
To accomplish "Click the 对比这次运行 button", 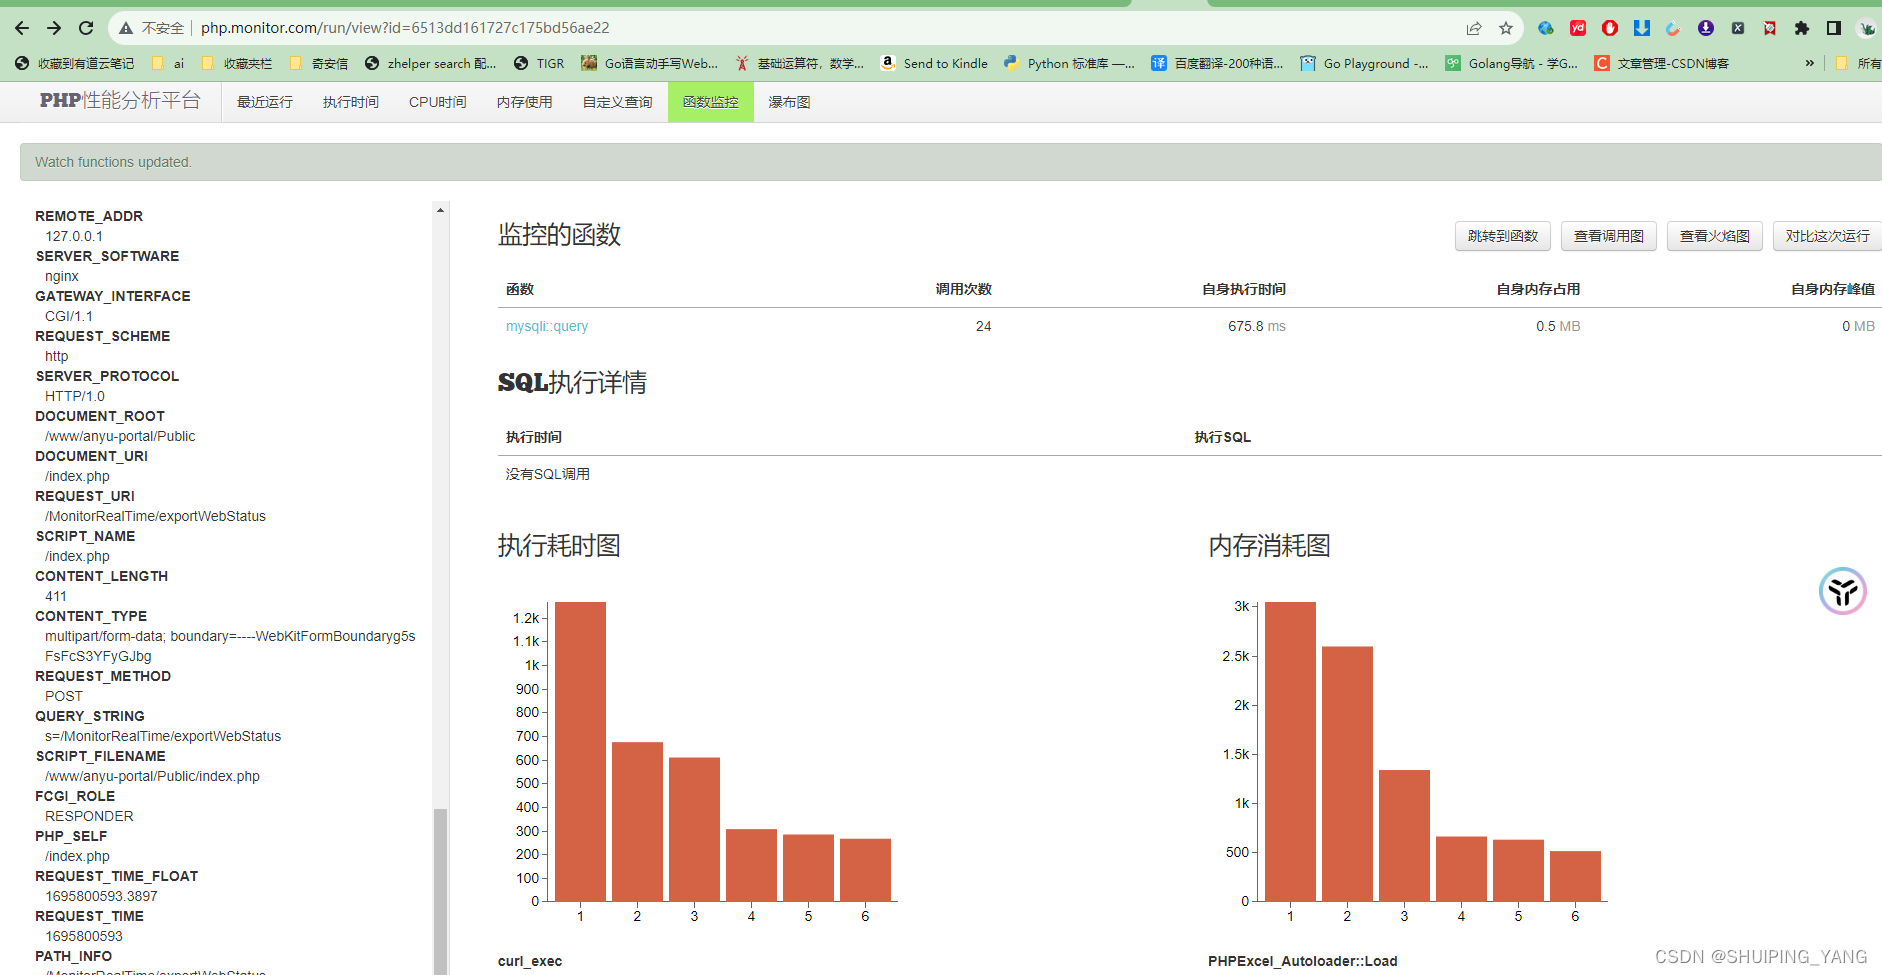I will (x=1828, y=236).
